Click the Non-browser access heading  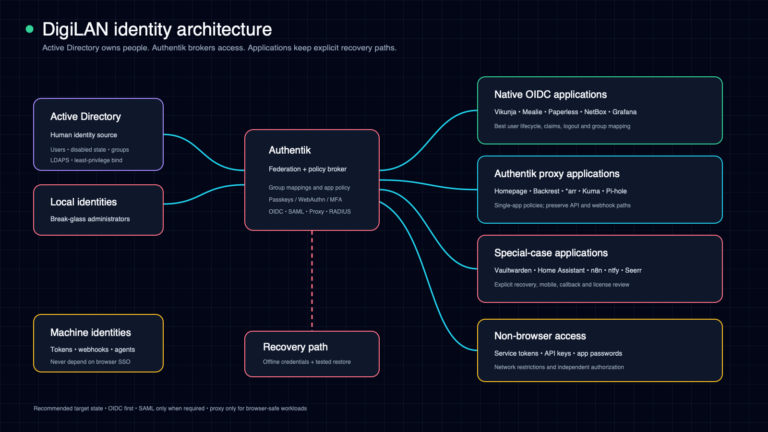pos(540,336)
